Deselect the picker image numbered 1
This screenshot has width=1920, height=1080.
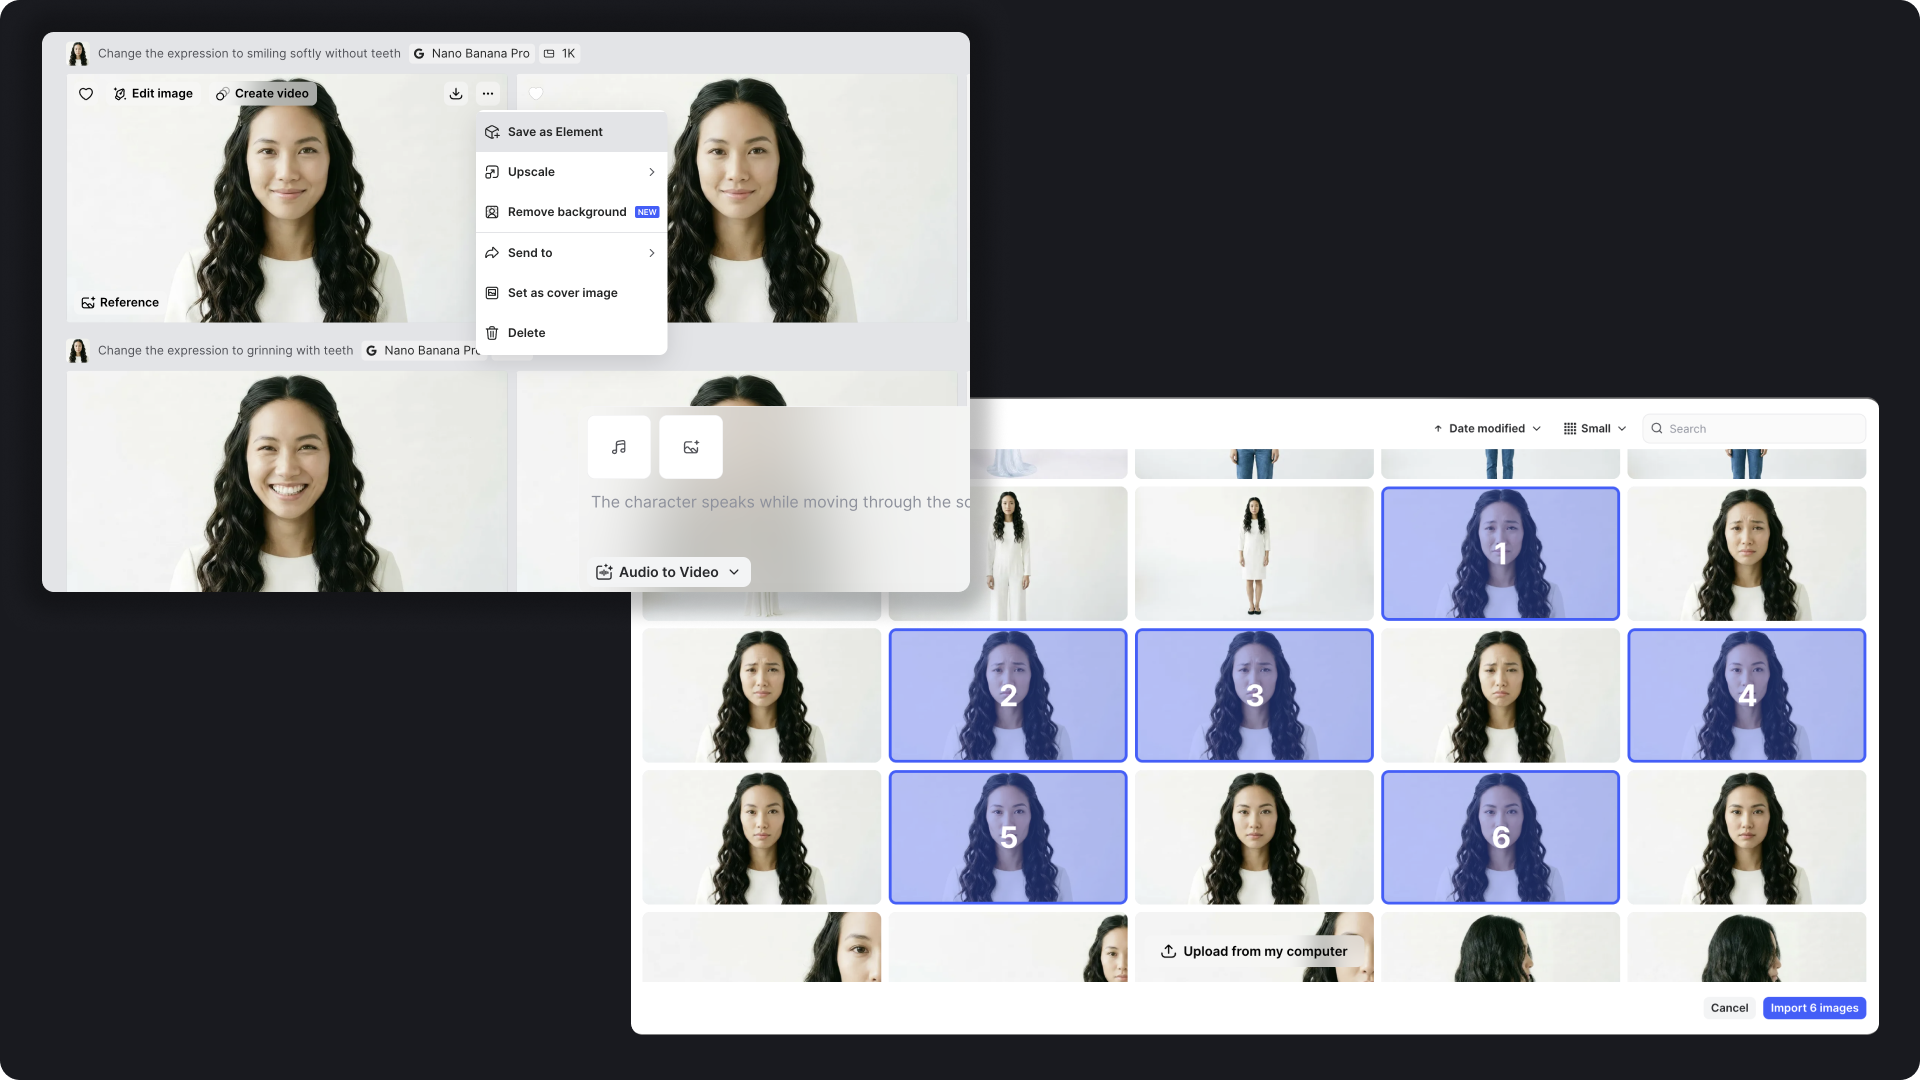pos(1500,554)
